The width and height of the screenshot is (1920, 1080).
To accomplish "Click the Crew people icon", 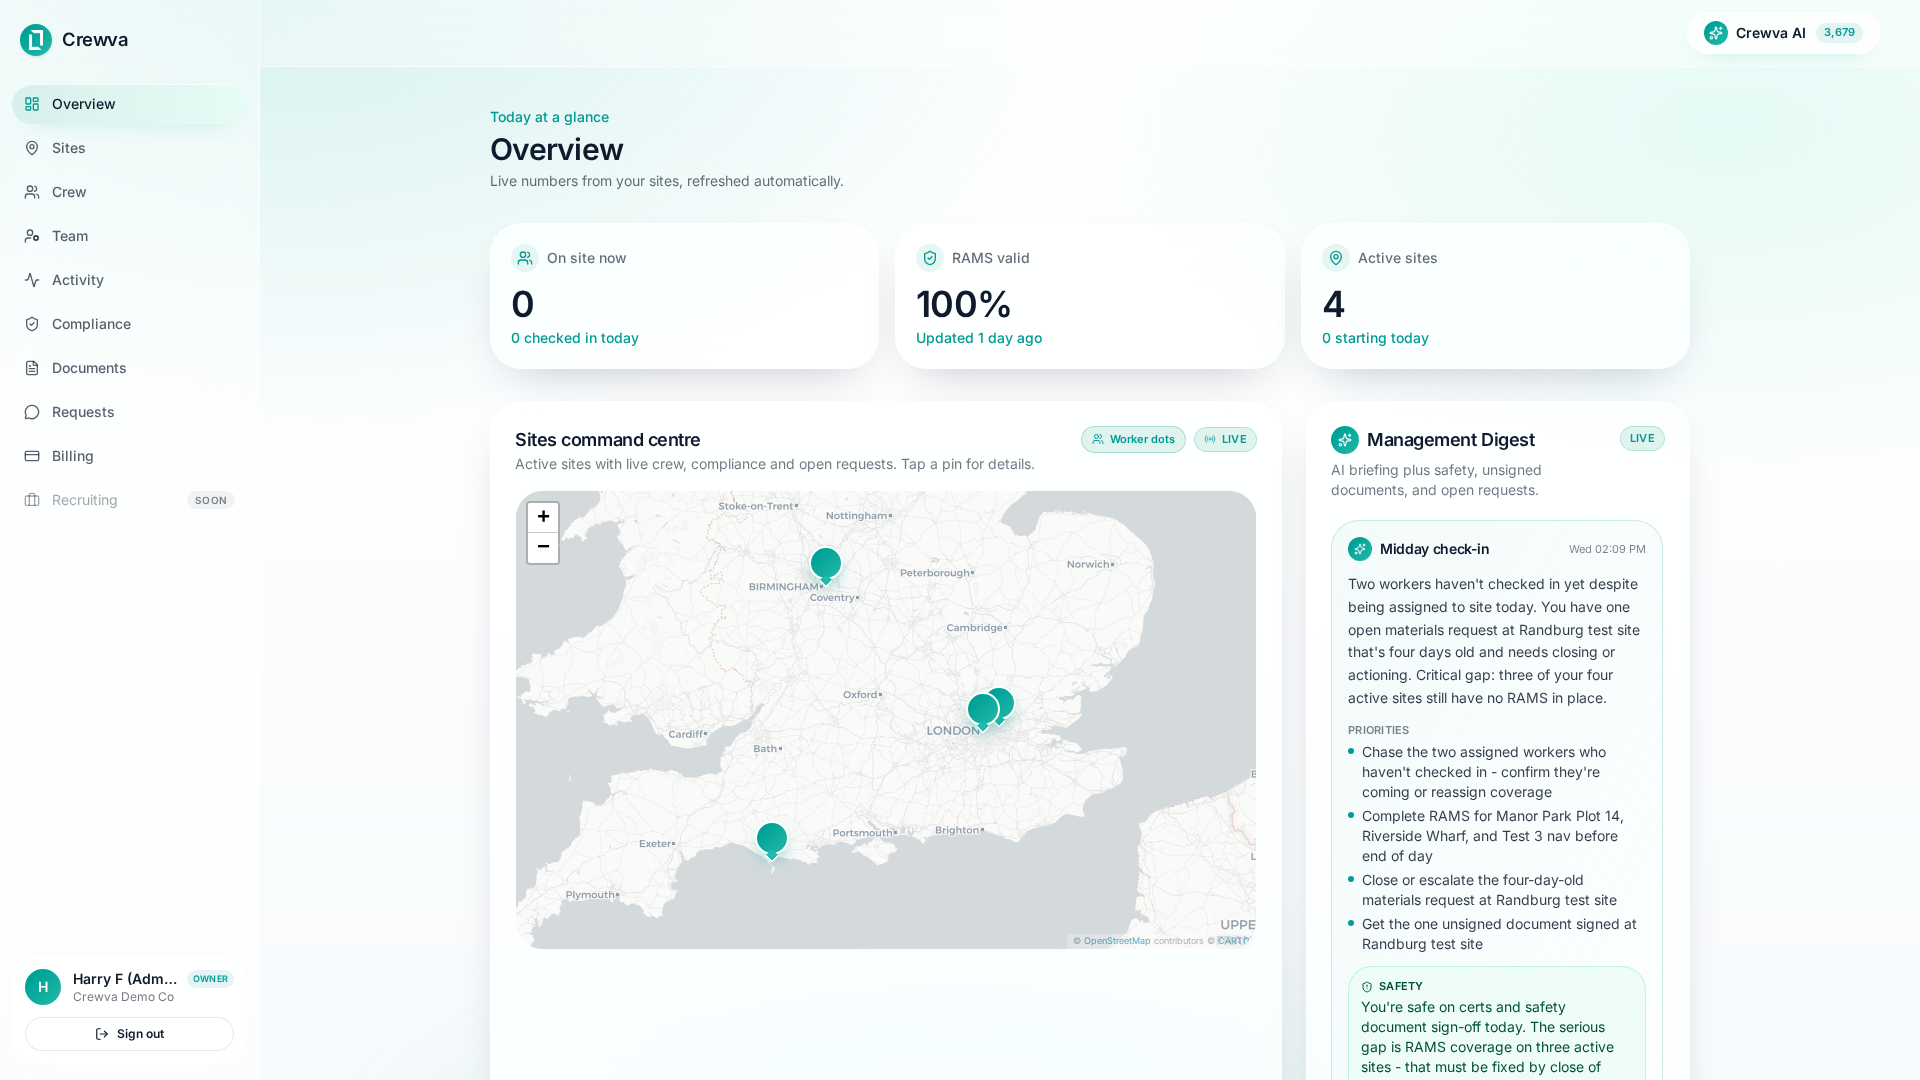I will [32, 192].
